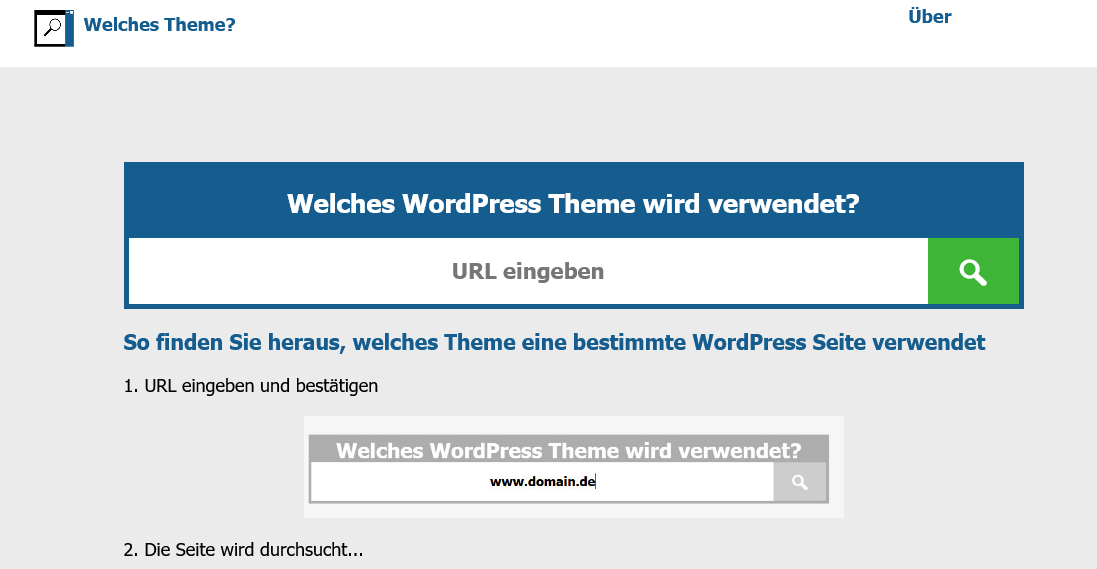The height and width of the screenshot is (569, 1097).
Task: Click the example image with www.domain.de
Action: pyautogui.click(x=574, y=468)
